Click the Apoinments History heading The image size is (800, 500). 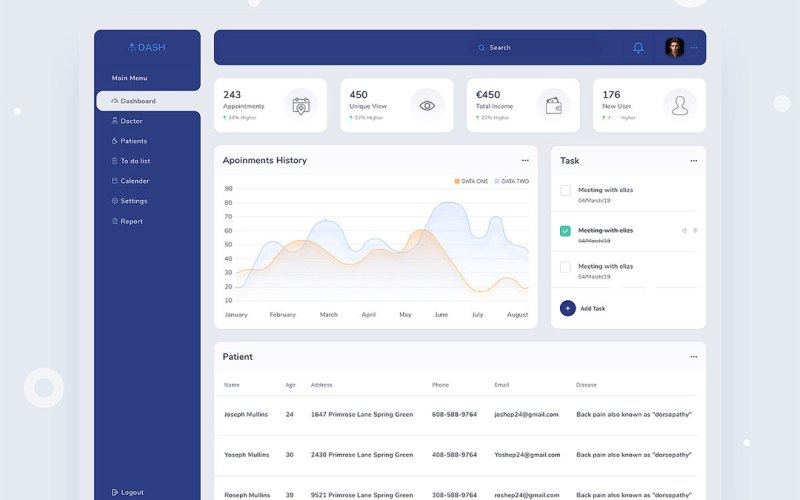click(265, 160)
